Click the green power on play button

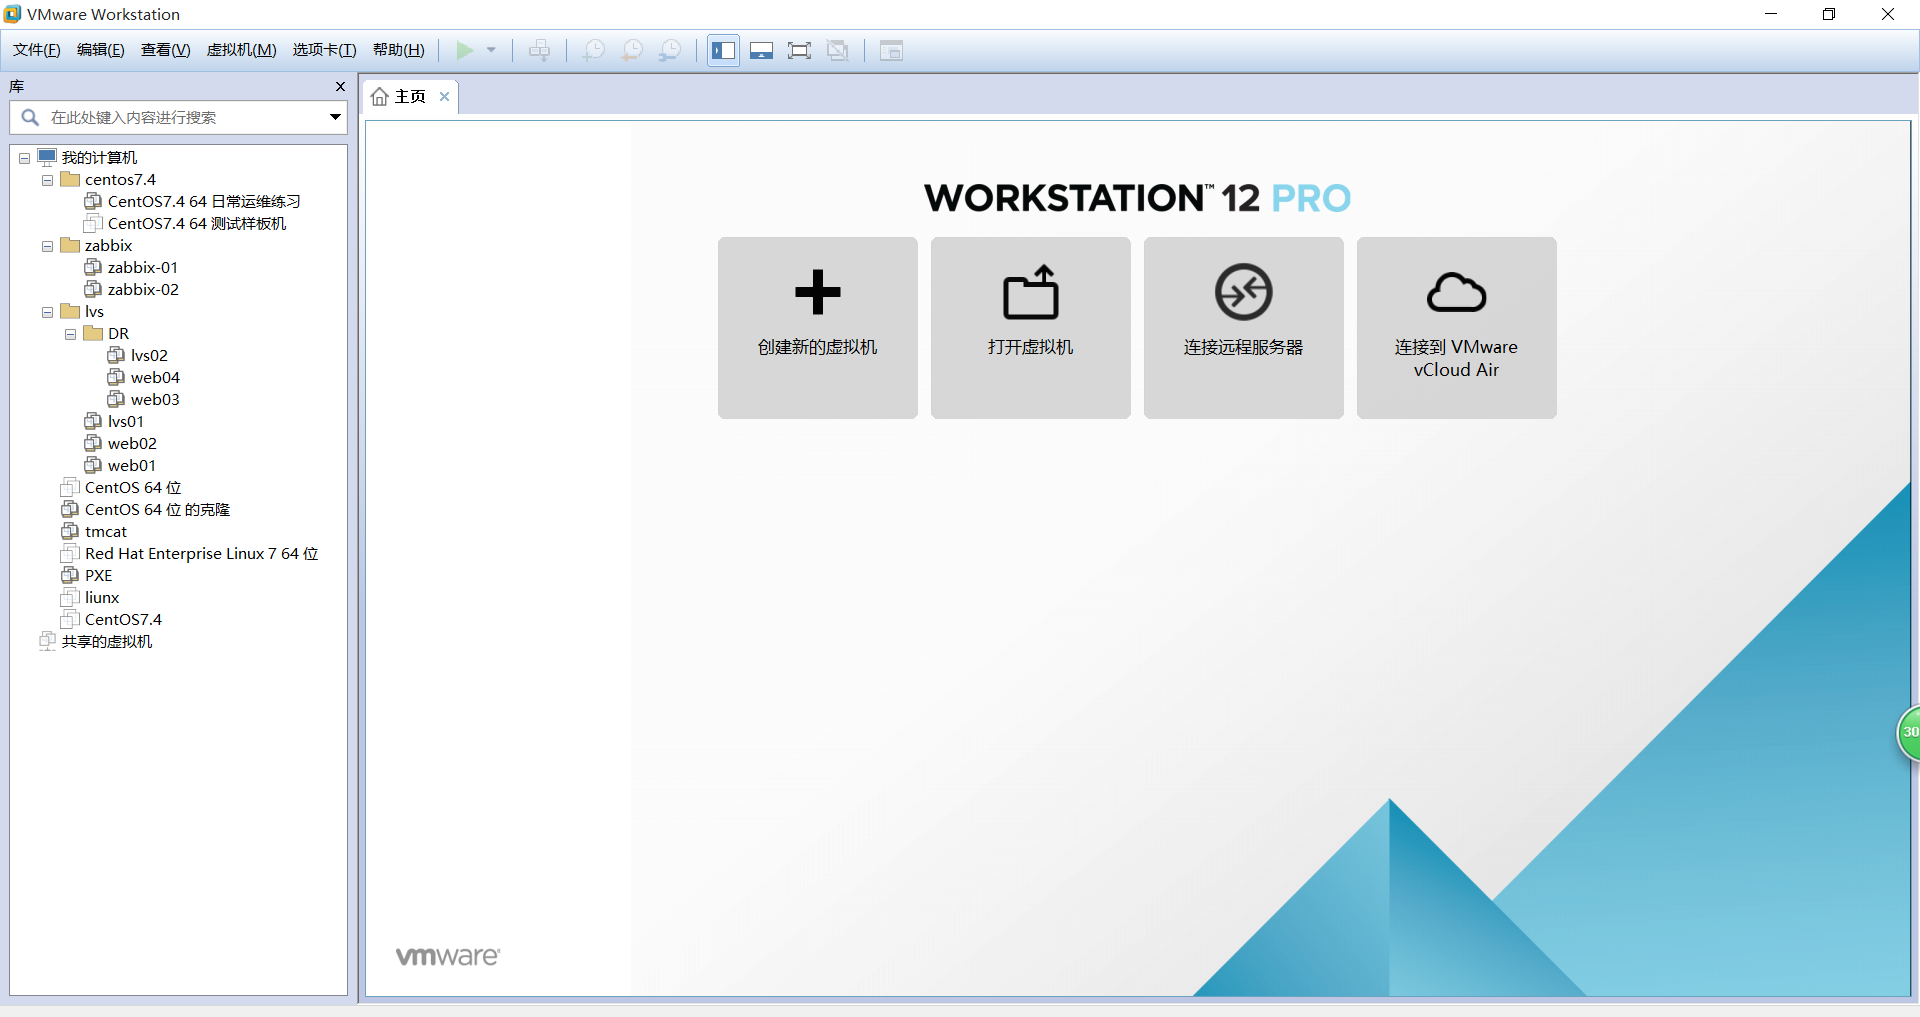[465, 50]
